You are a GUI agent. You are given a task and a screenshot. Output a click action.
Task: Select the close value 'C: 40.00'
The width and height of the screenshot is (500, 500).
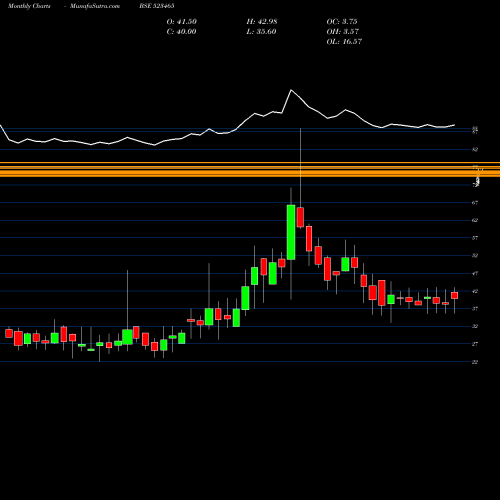tap(181, 31)
